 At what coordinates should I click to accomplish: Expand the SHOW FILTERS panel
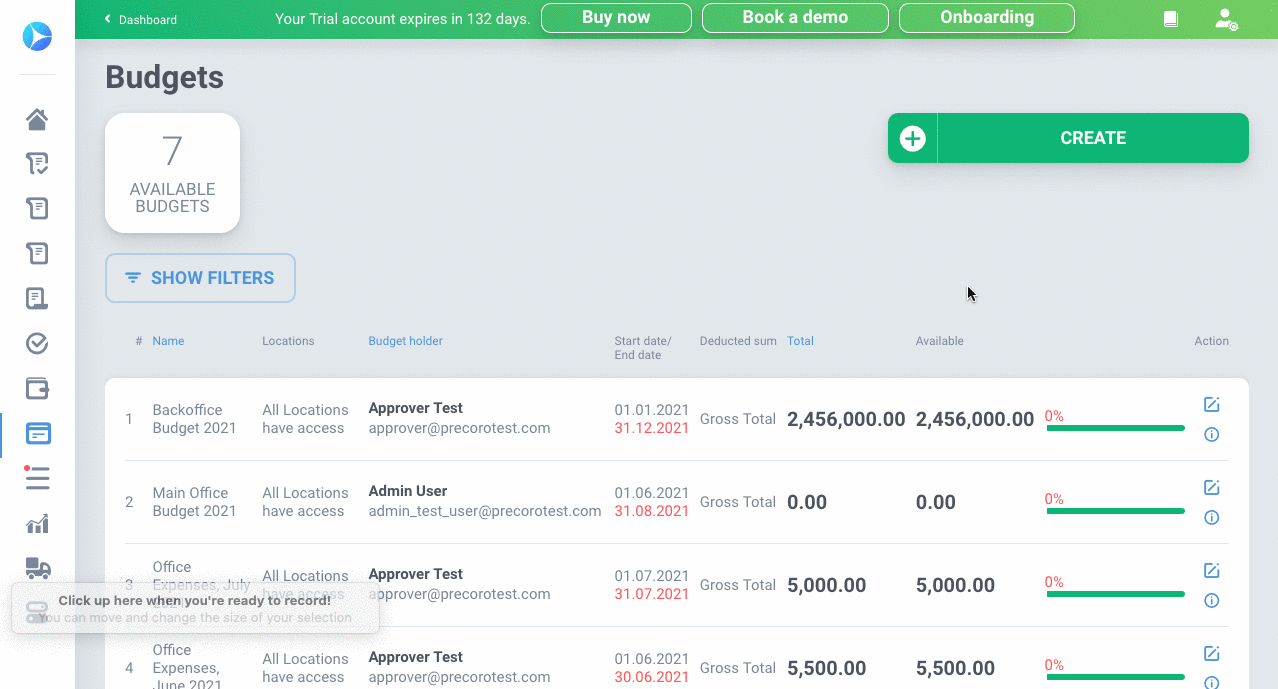coord(200,278)
